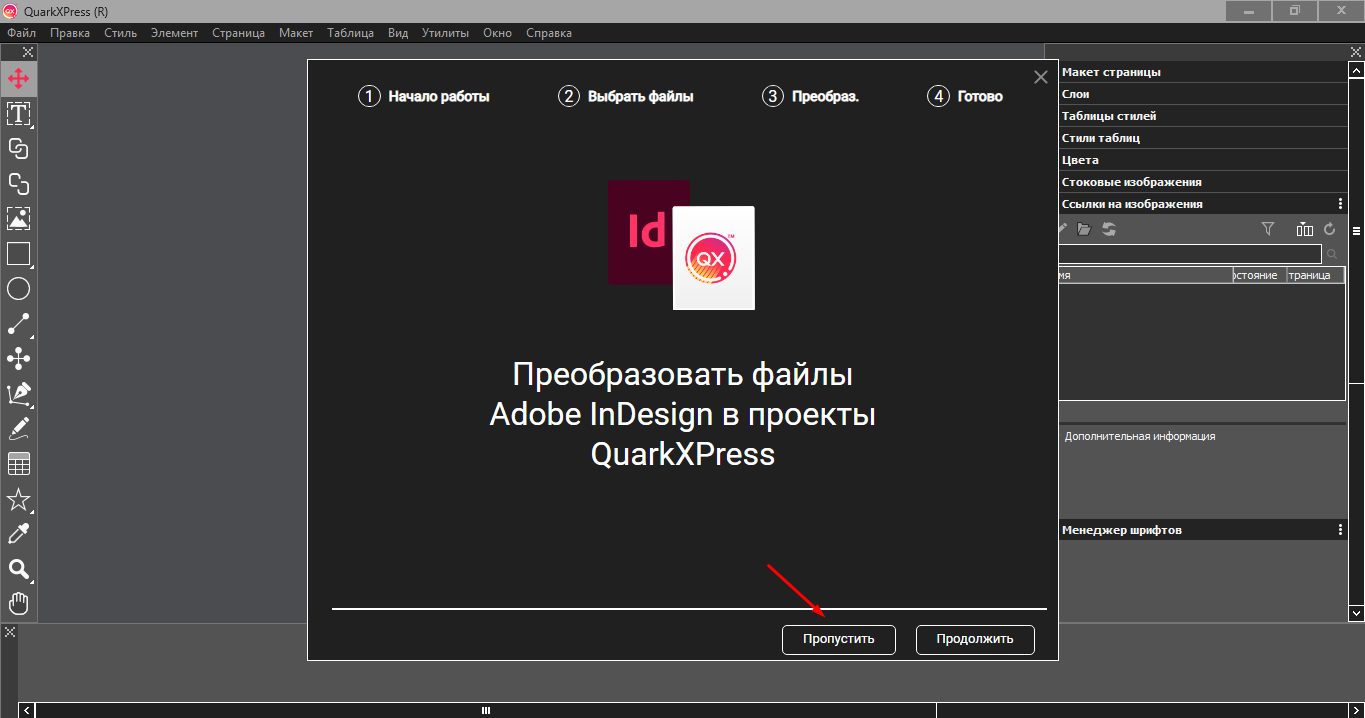
Task: Open the Окно menu
Action: coord(497,33)
